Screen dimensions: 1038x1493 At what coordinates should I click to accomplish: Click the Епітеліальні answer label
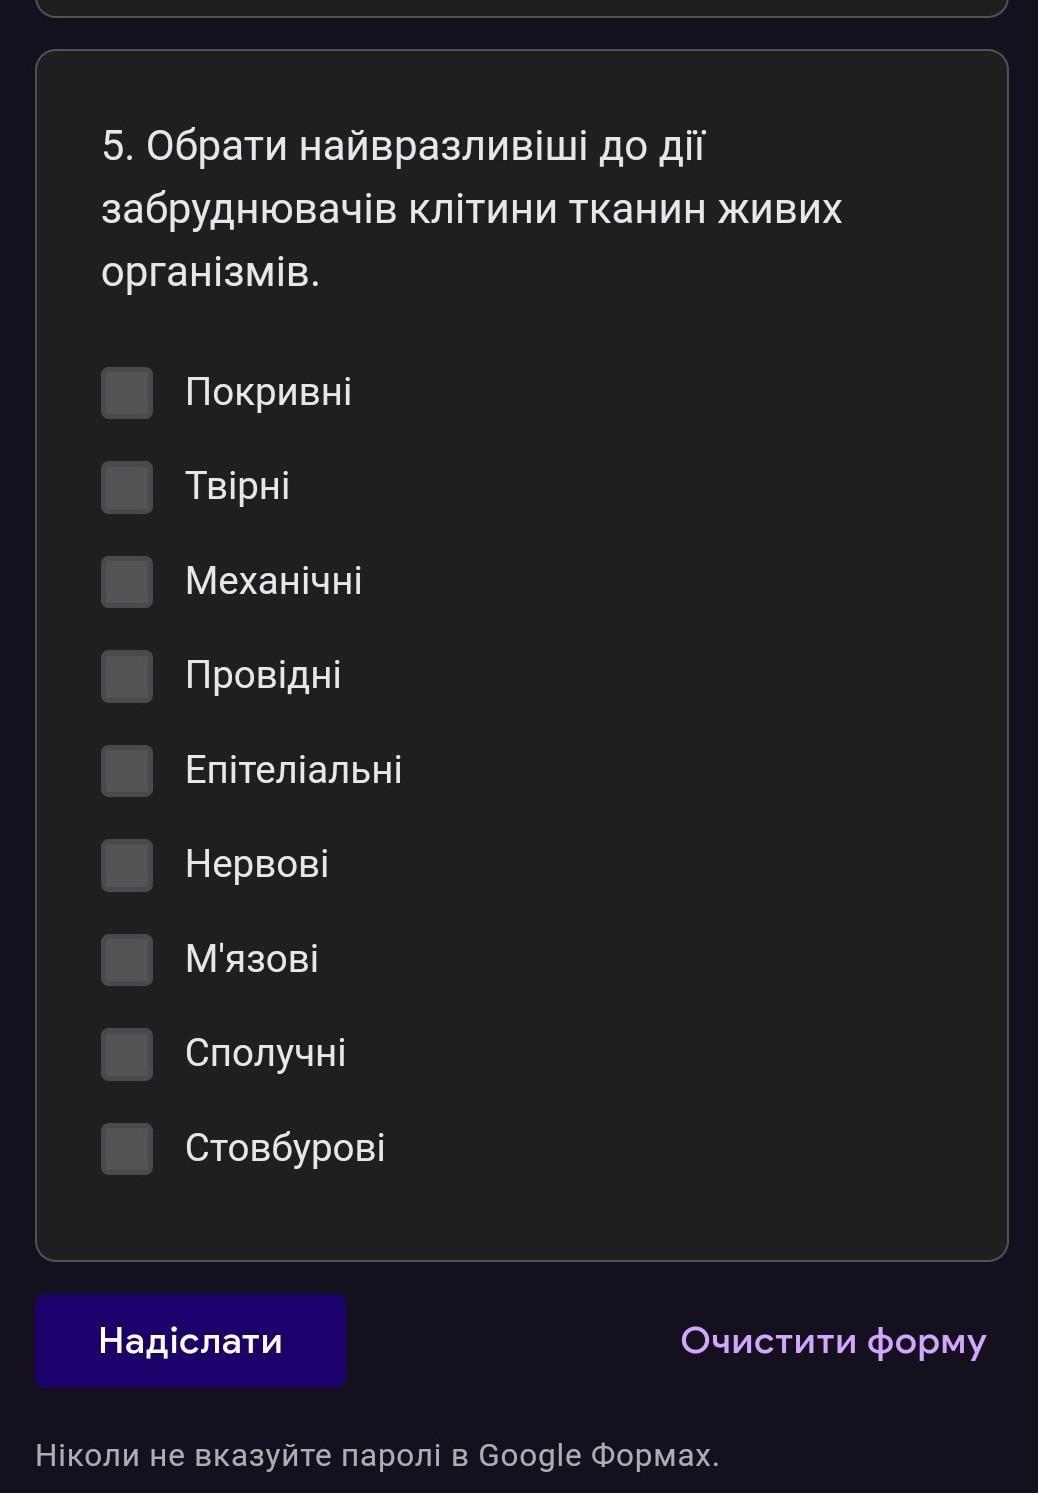(293, 770)
